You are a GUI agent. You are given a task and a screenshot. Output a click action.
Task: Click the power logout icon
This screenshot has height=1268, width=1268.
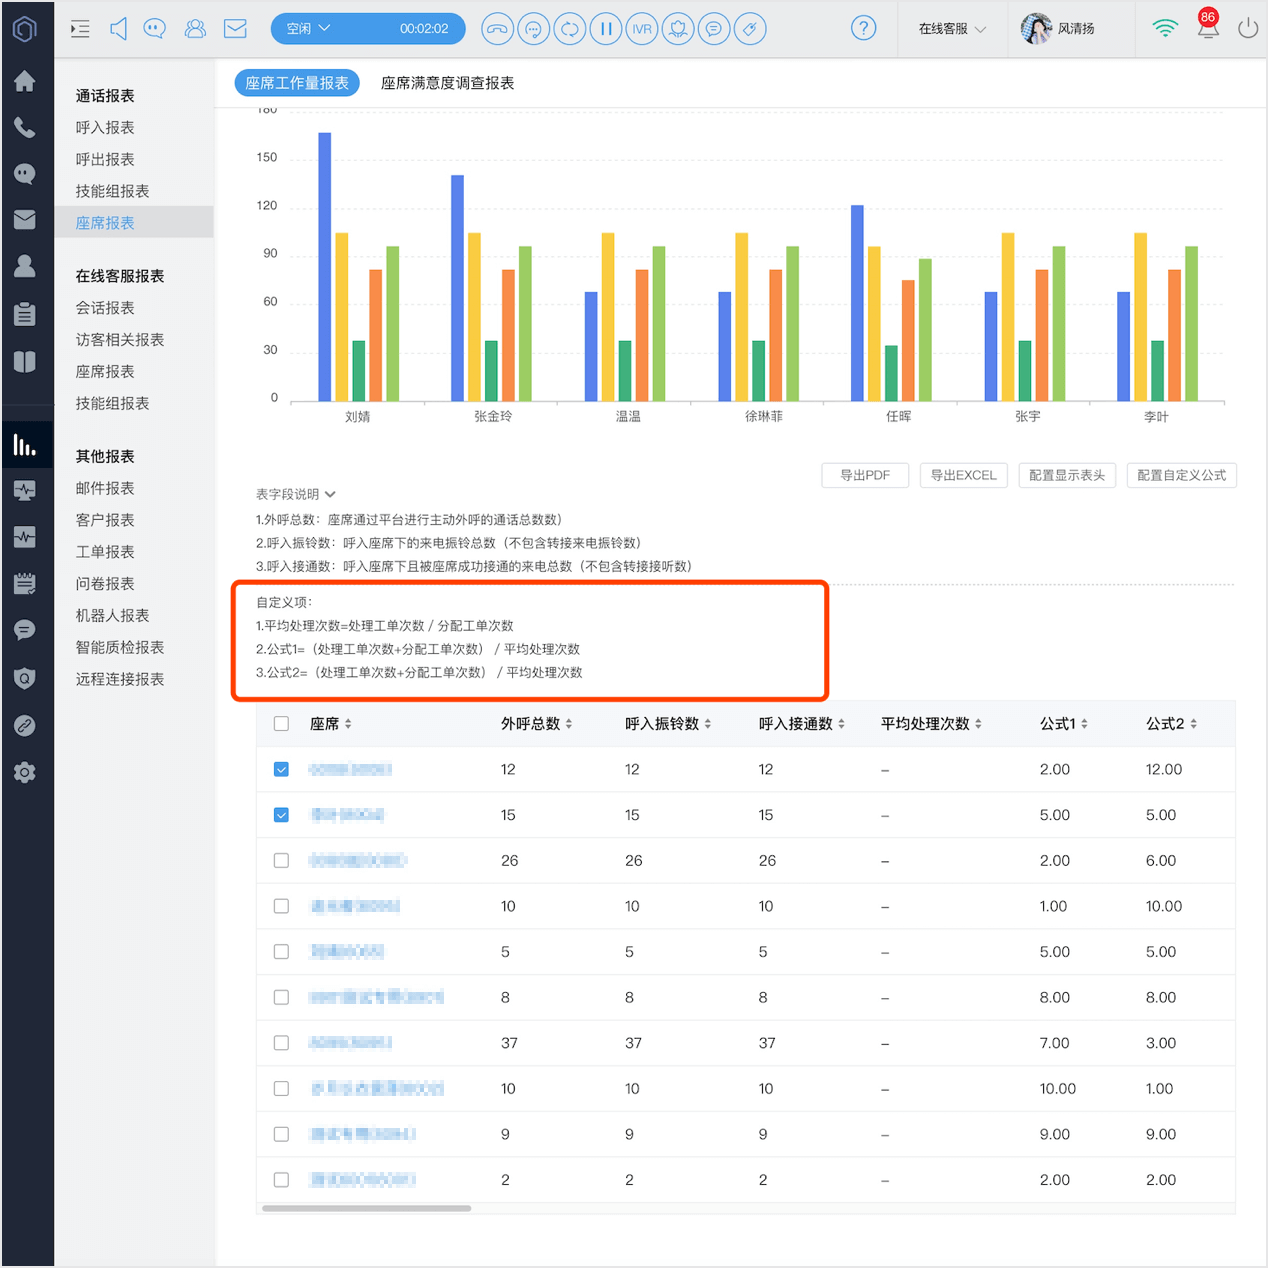1247,29
